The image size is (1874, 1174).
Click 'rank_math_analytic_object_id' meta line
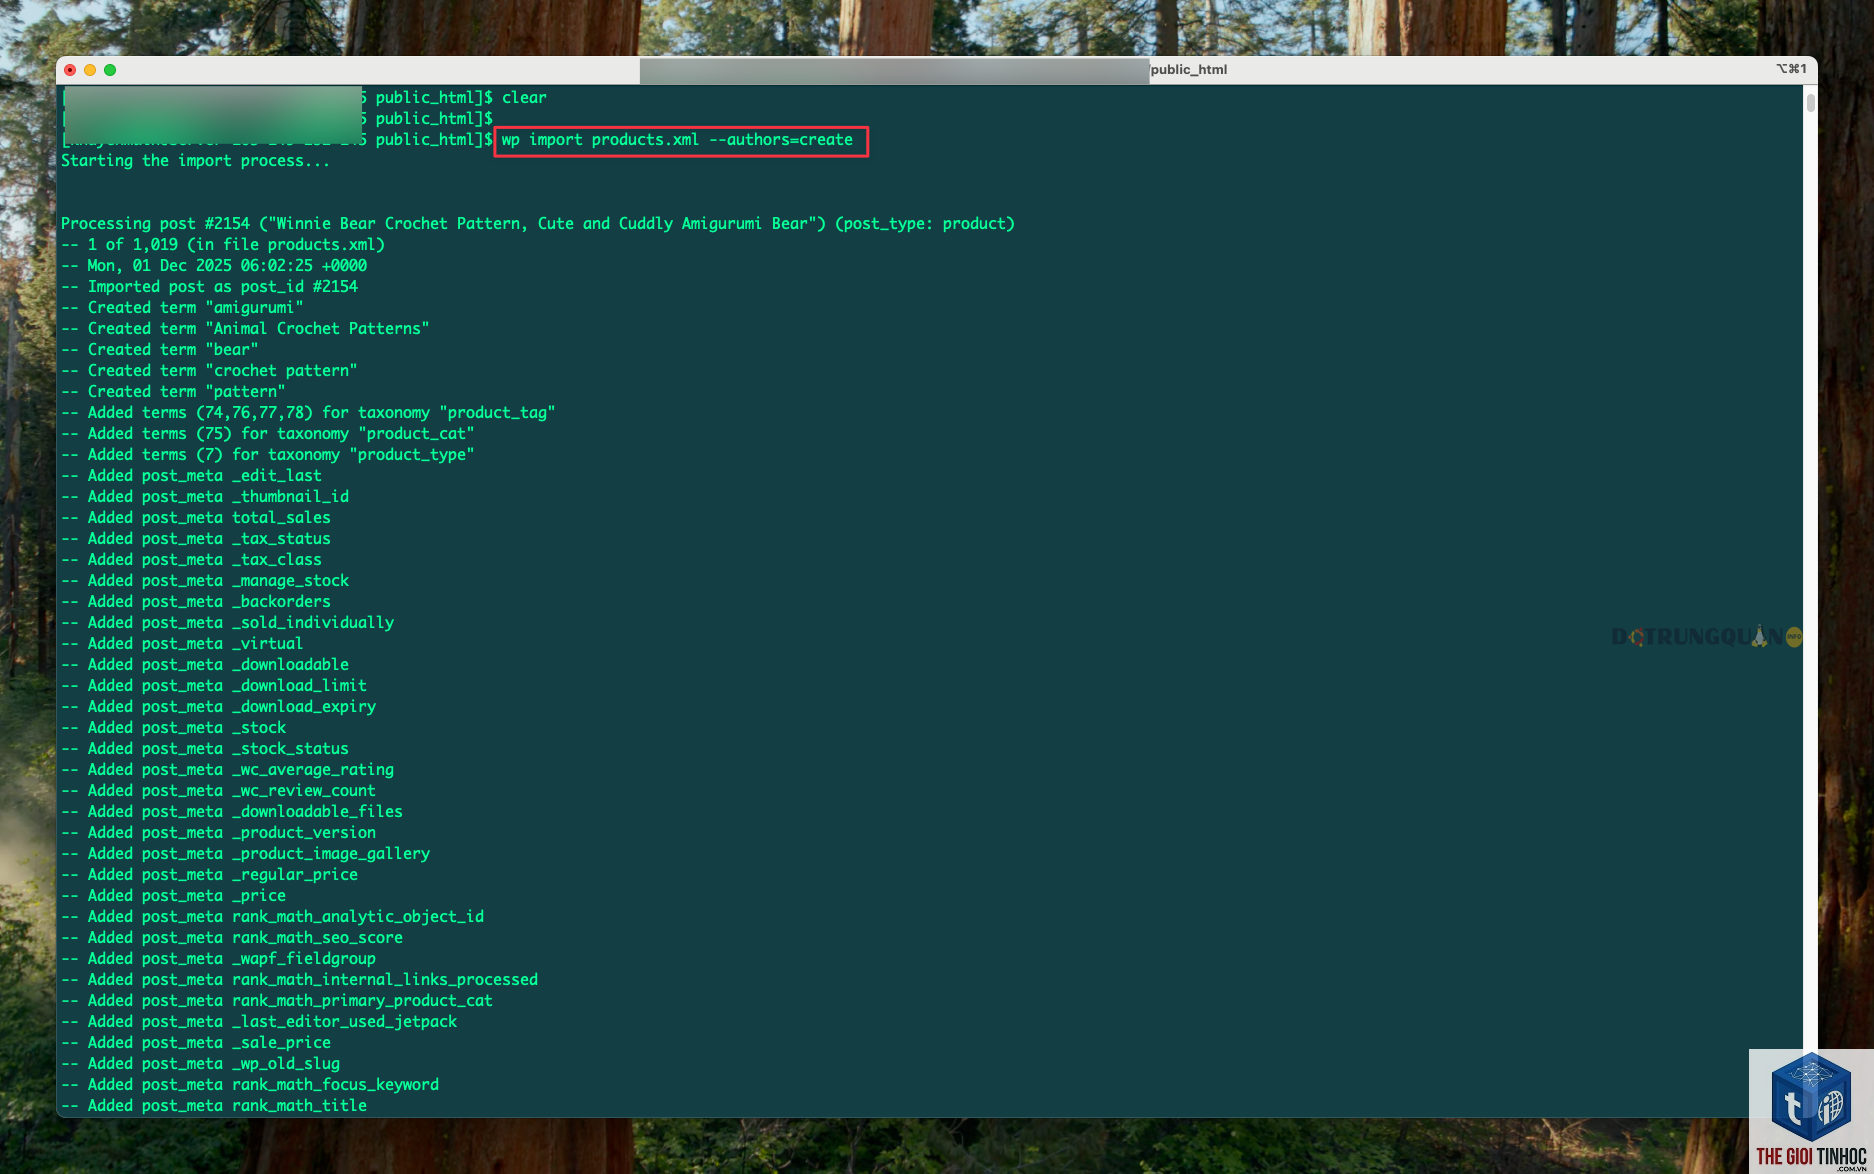tap(272, 917)
